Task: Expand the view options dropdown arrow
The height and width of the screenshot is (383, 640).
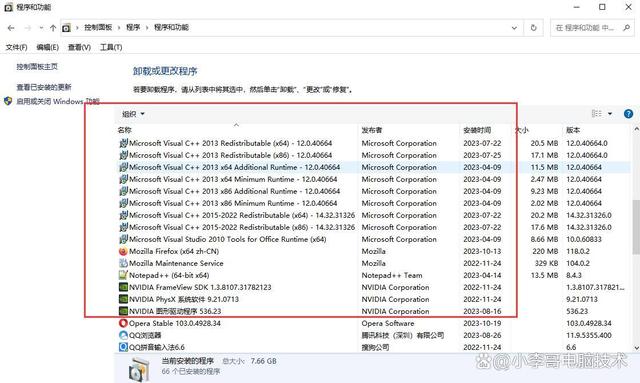Action: (610, 114)
